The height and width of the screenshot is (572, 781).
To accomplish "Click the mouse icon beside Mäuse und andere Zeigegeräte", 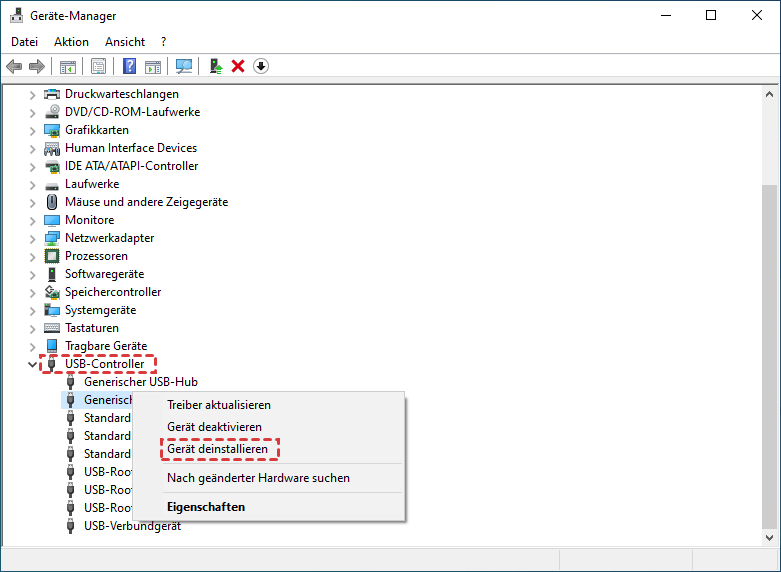I will pos(52,202).
